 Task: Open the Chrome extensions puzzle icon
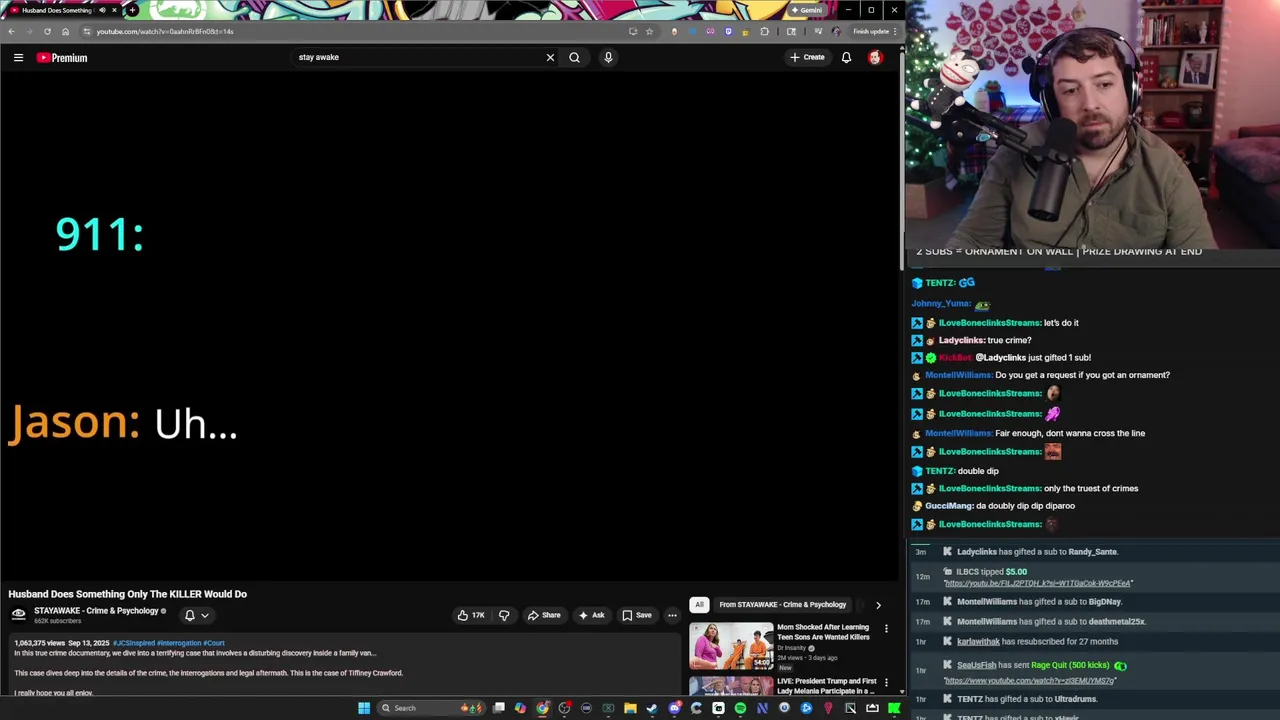point(765,31)
